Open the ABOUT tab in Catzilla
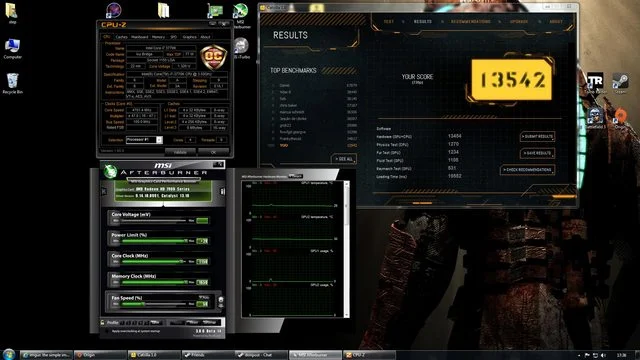 coord(556,22)
